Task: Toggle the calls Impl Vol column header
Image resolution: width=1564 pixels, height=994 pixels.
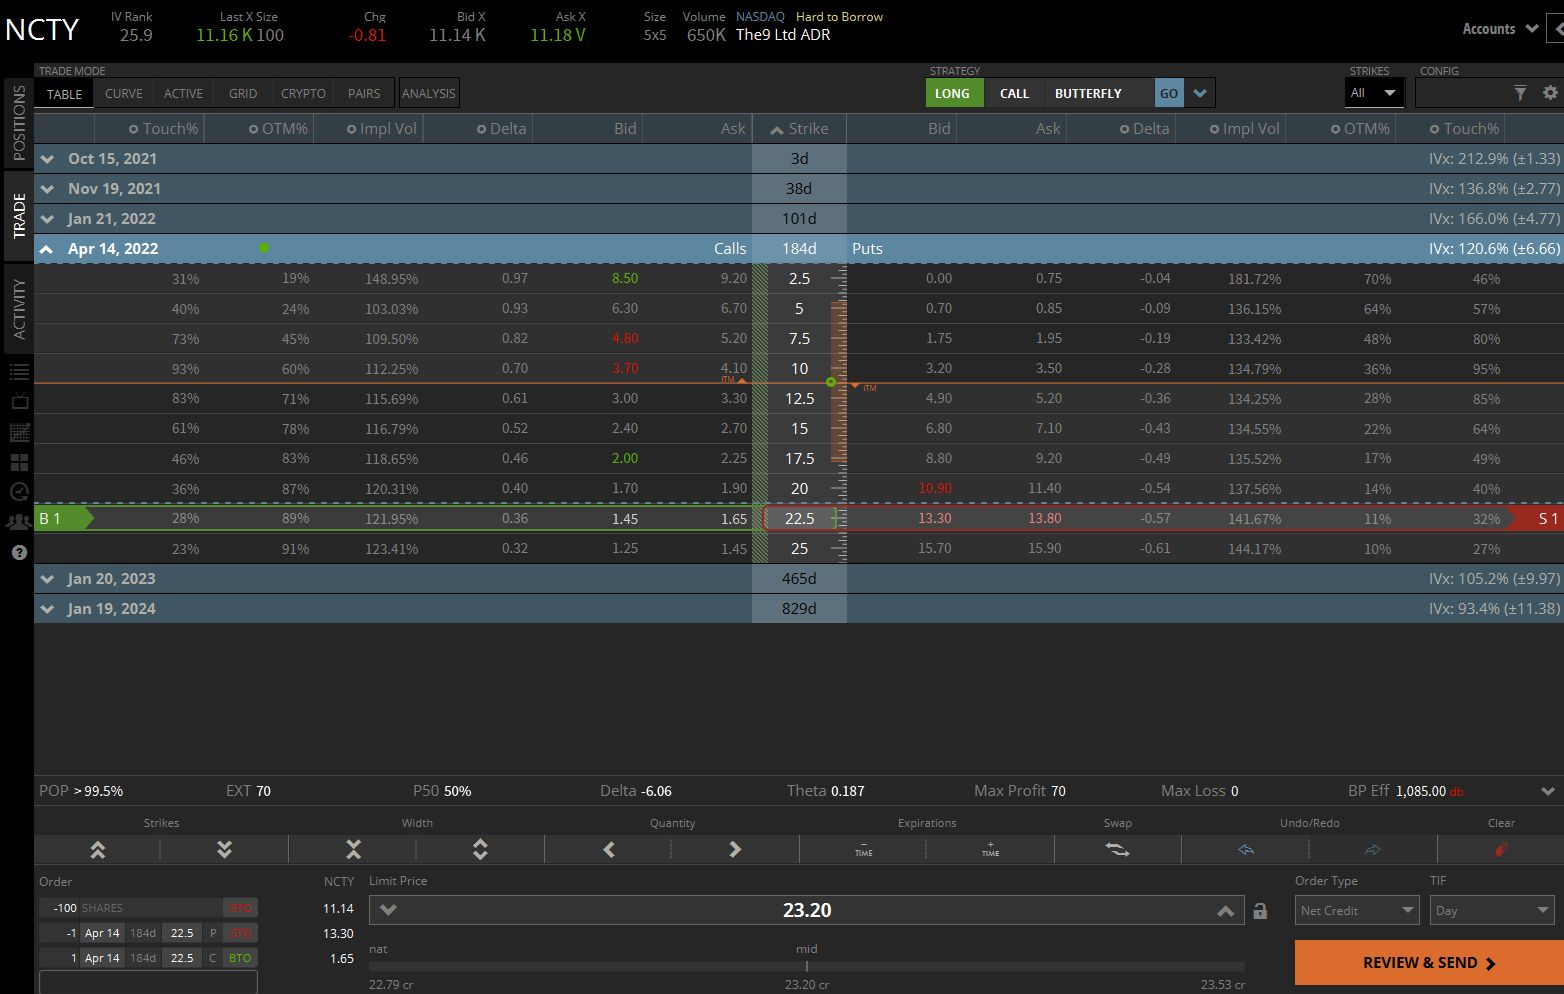Action: tap(382, 128)
